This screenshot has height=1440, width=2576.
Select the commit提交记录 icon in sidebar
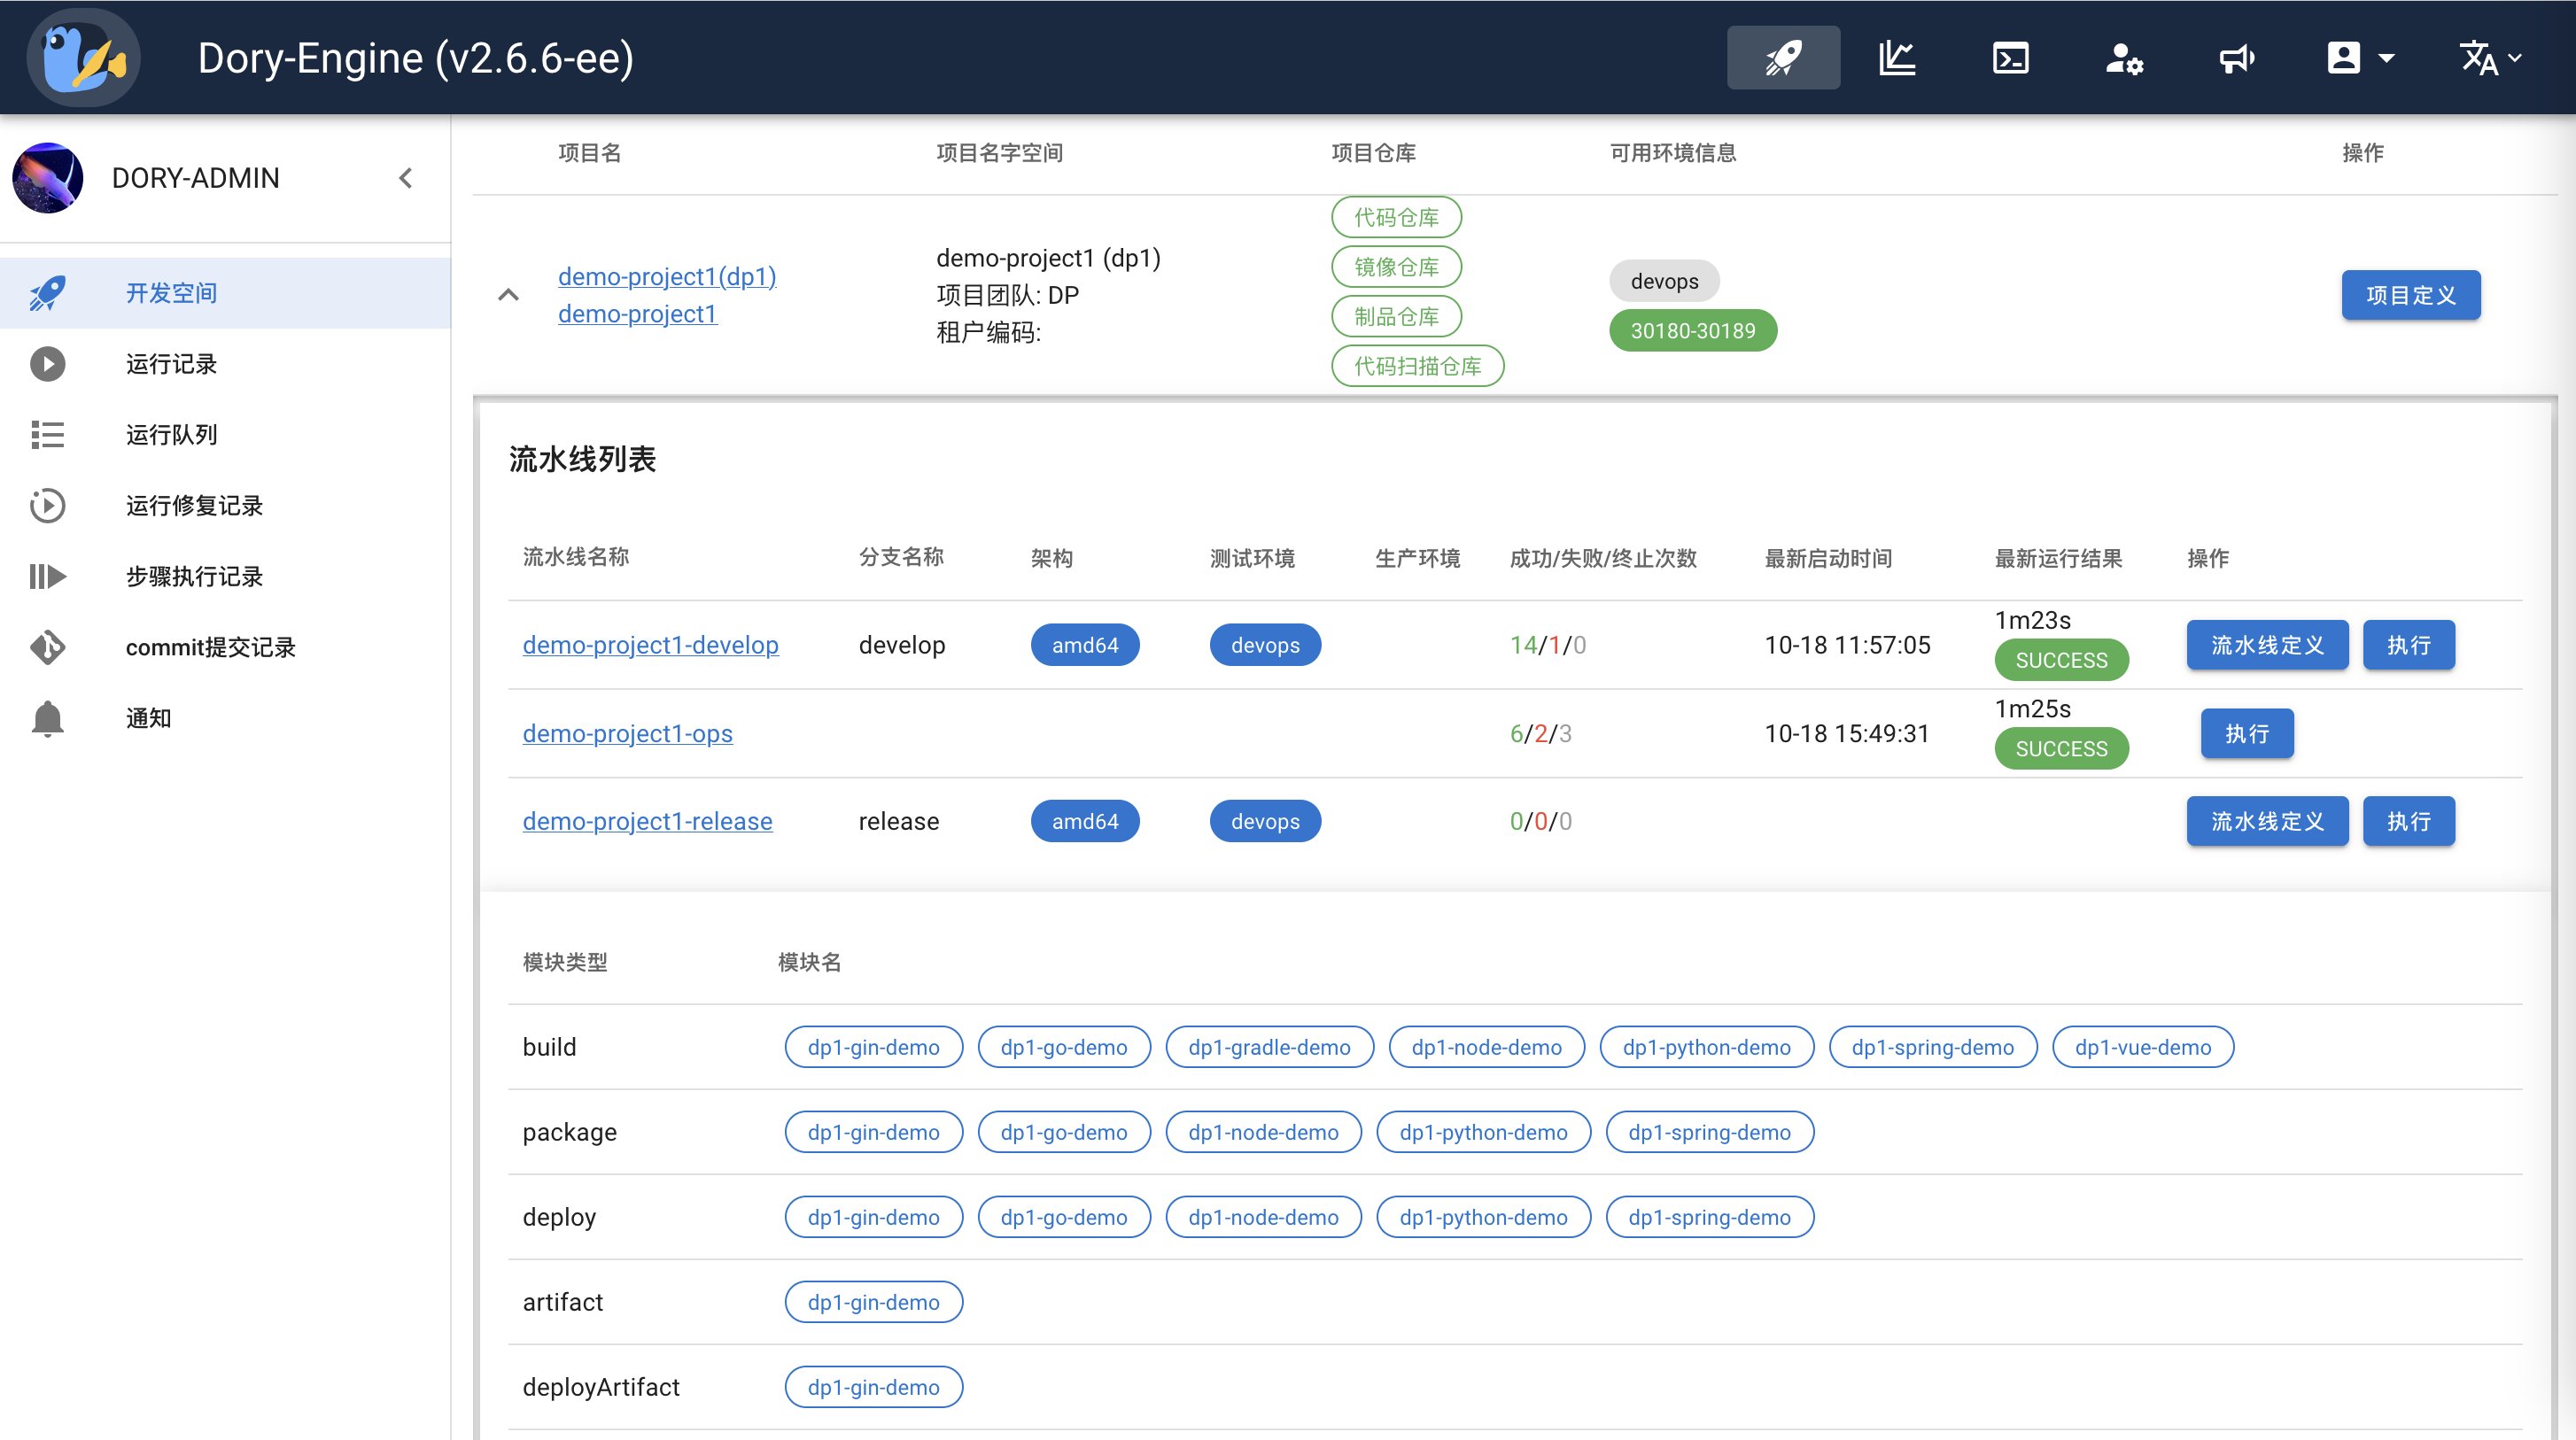(x=47, y=647)
